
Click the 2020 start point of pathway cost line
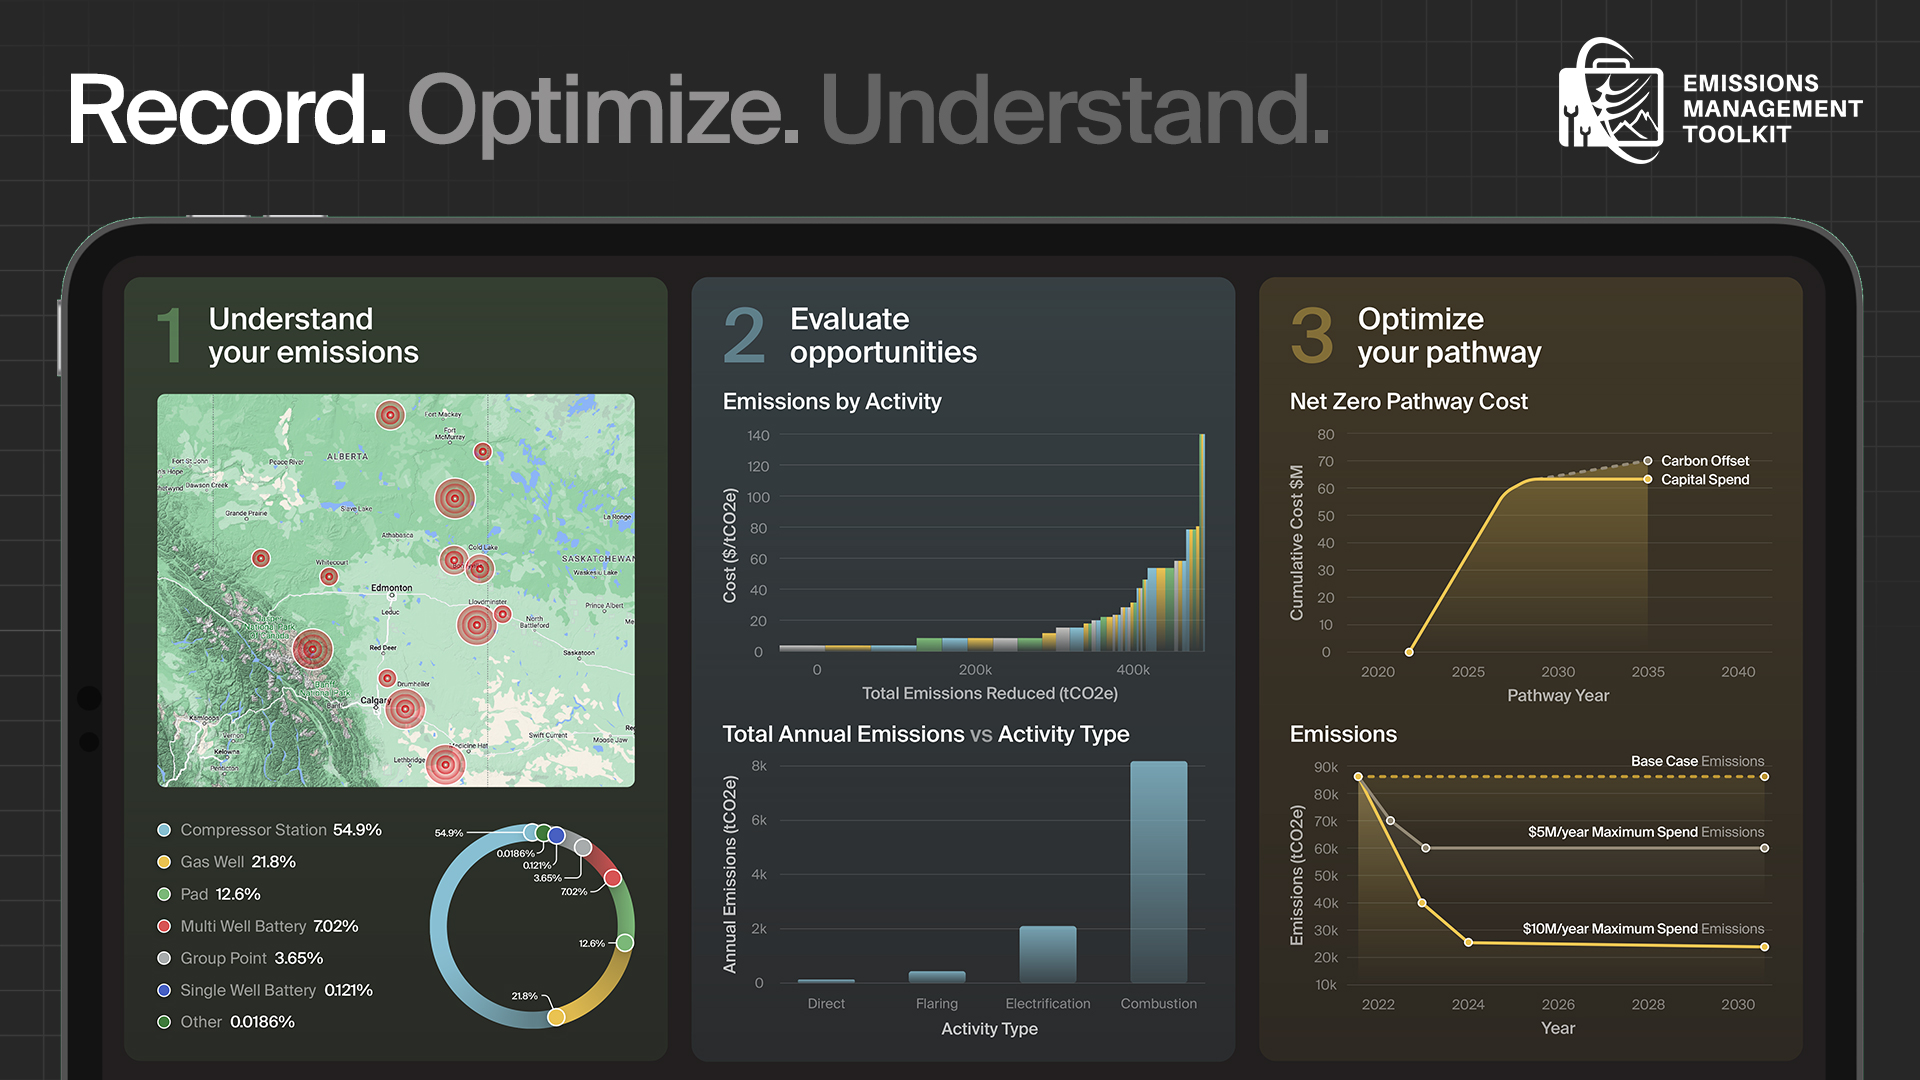tap(1409, 652)
